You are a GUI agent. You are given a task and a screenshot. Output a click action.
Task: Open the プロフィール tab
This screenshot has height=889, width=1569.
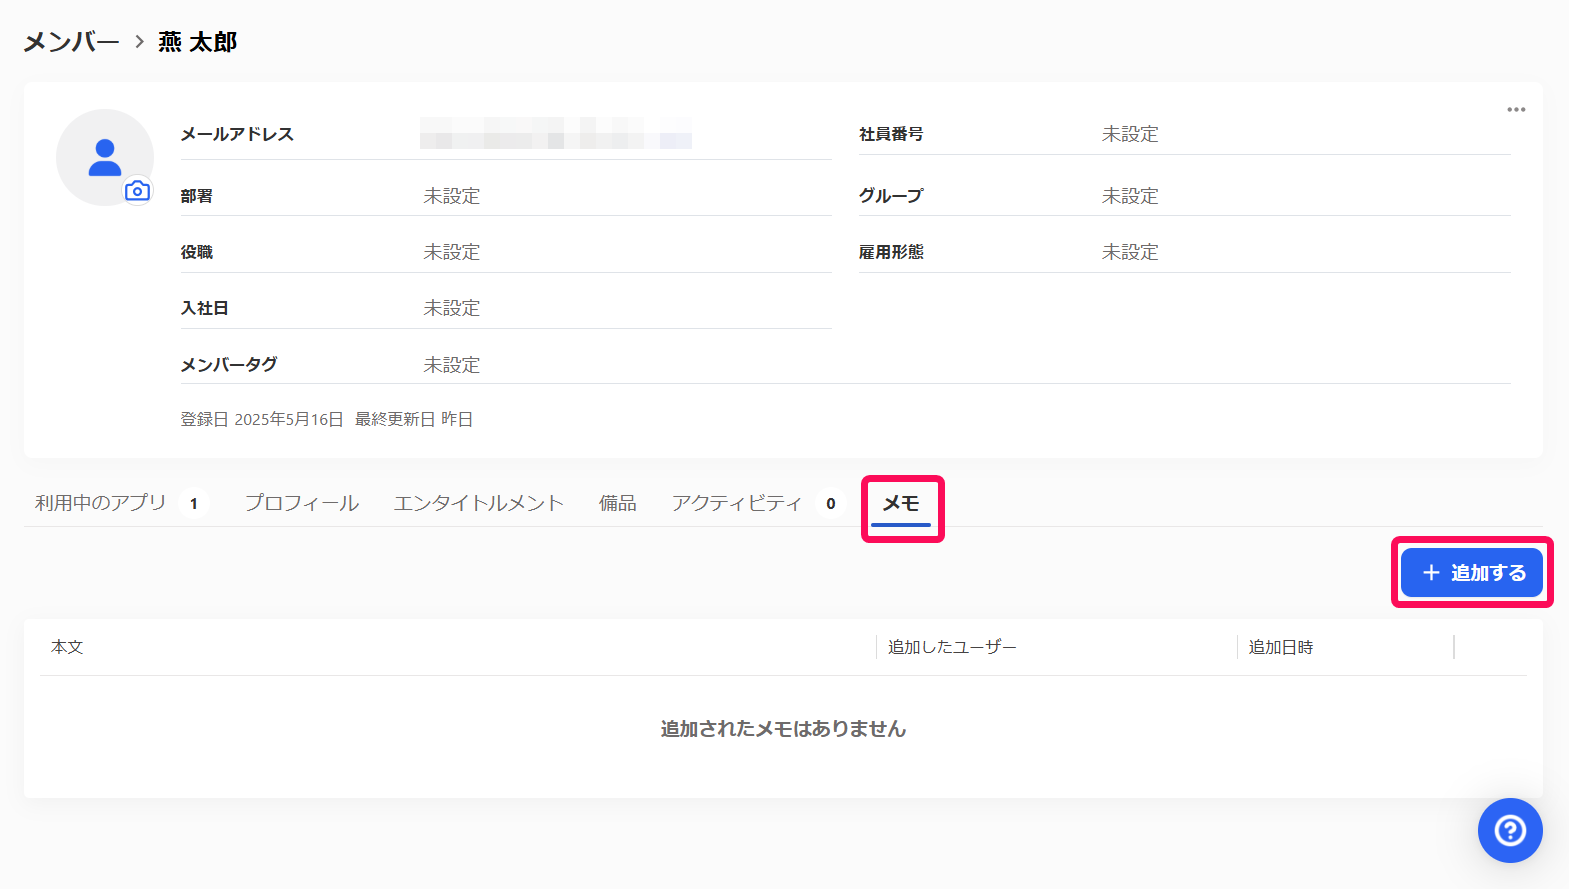[x=302, y=503]
